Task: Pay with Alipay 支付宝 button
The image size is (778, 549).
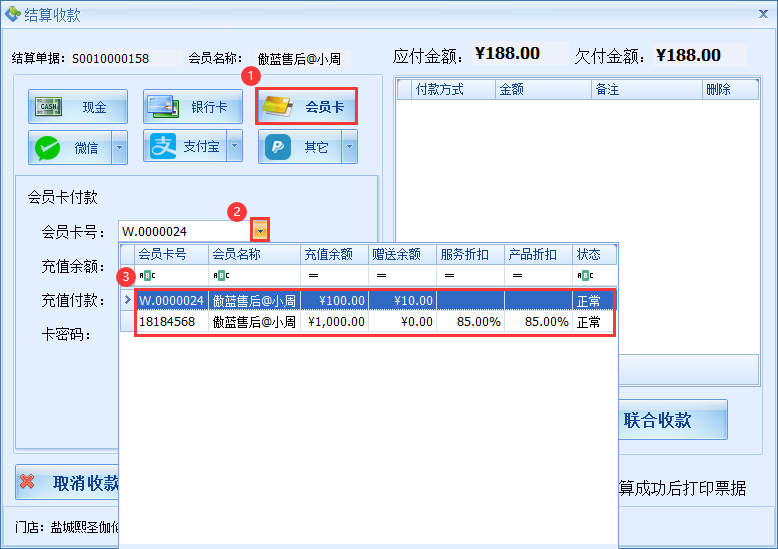Action: point(185,146)
